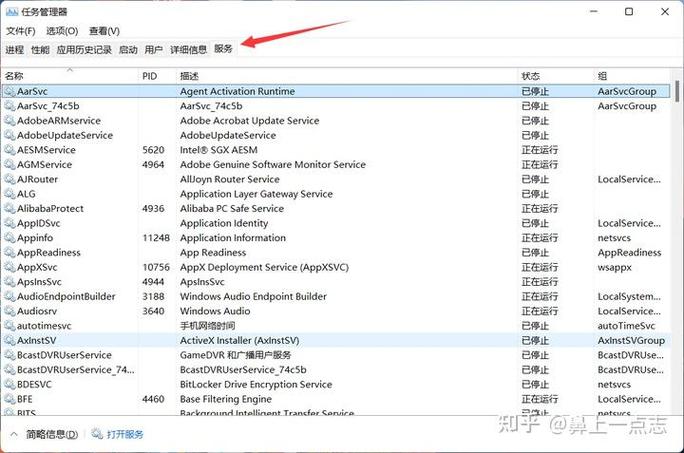This screenshot has width=684, height=453.
Task: Click the AxInstSVGroup group cell
Action: point(631,340)
